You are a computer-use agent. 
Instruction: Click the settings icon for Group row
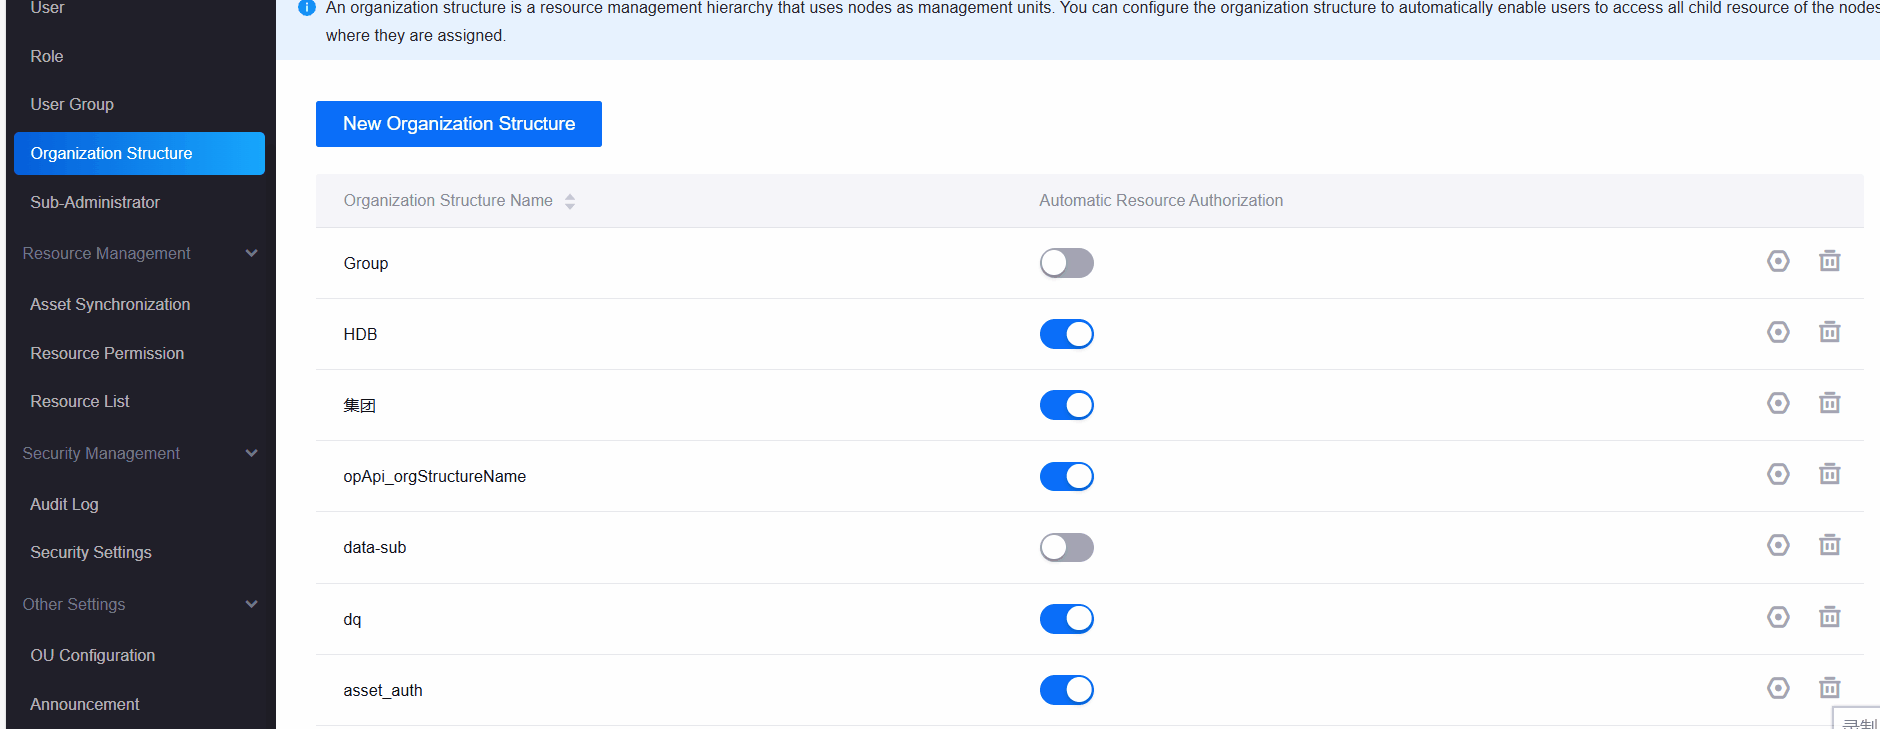tap(1778, 261)
